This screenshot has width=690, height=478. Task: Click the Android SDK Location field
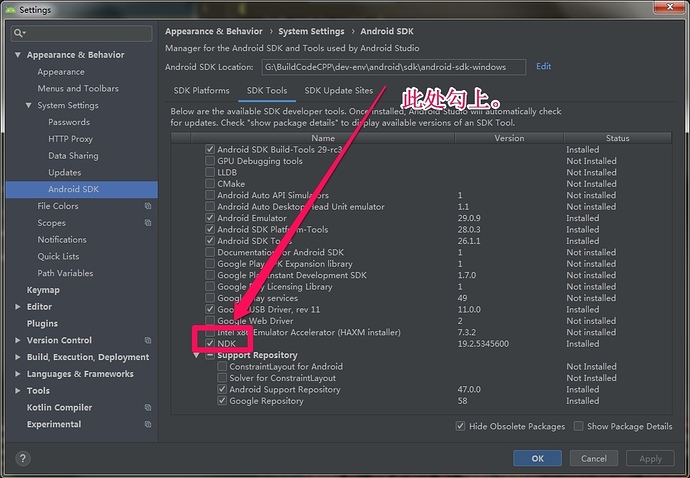tap(393, 67)
